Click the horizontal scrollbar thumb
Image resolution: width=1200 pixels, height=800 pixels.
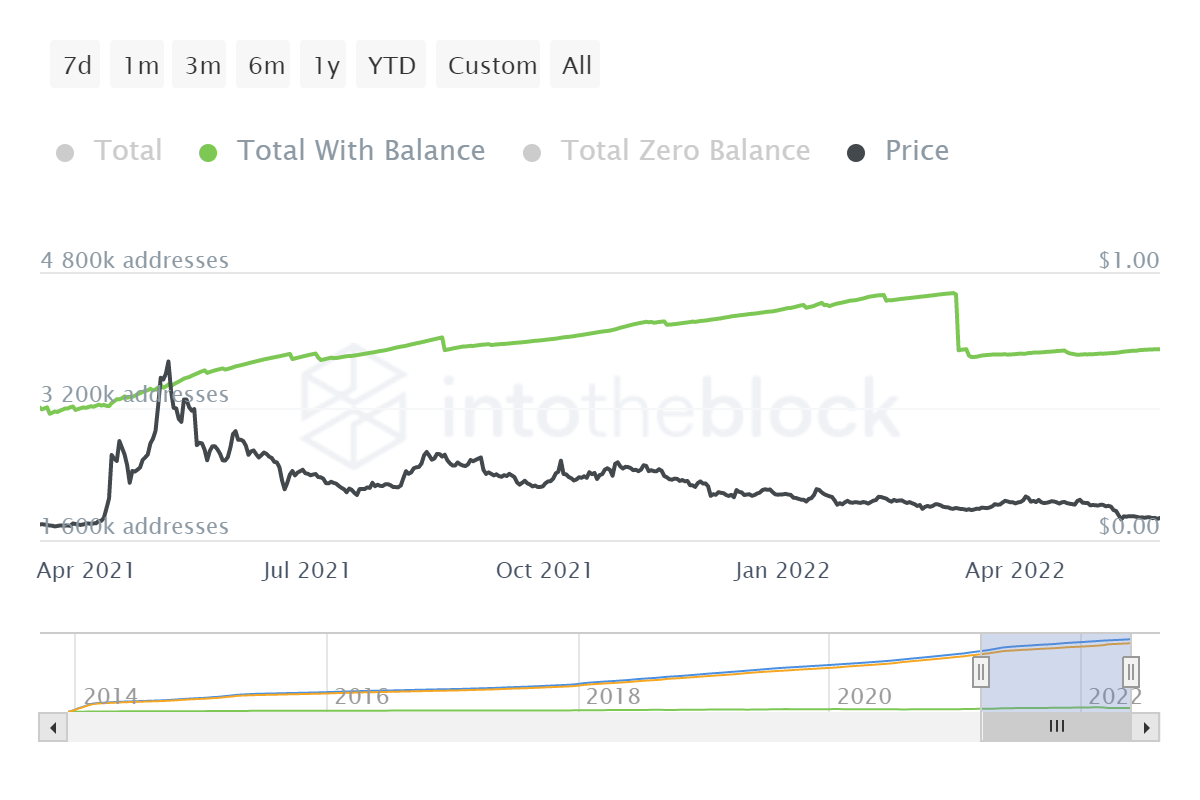(x=1056, y=727)
